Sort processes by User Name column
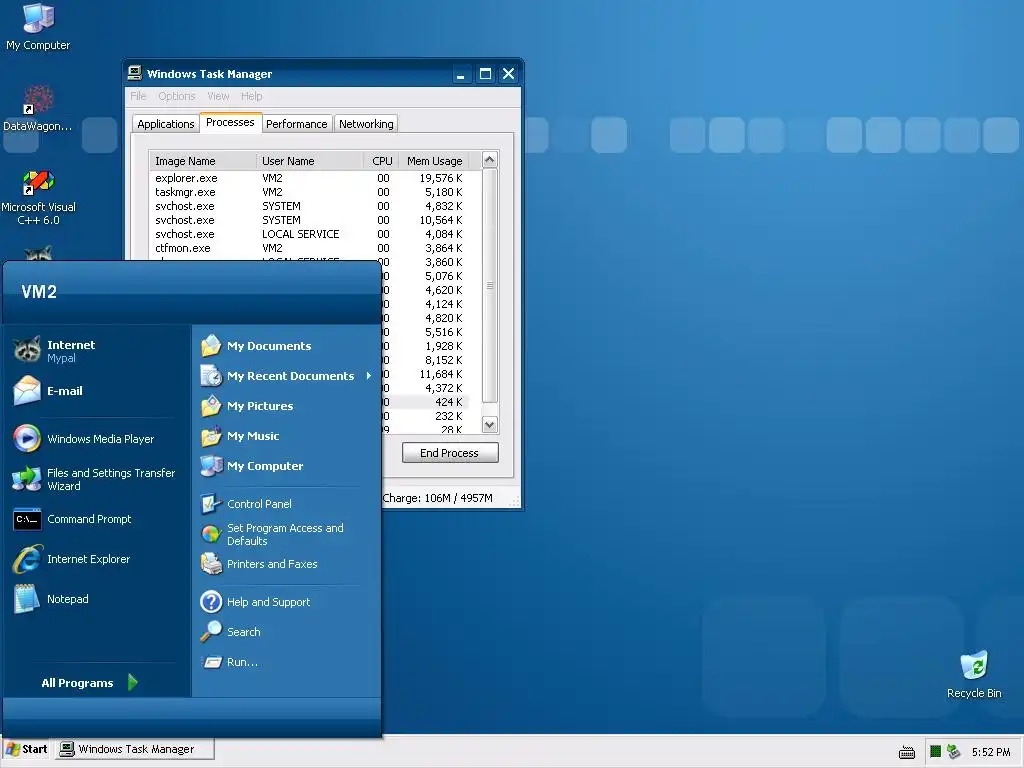Viewport: 1024px width, 768px height. point(310,161)
